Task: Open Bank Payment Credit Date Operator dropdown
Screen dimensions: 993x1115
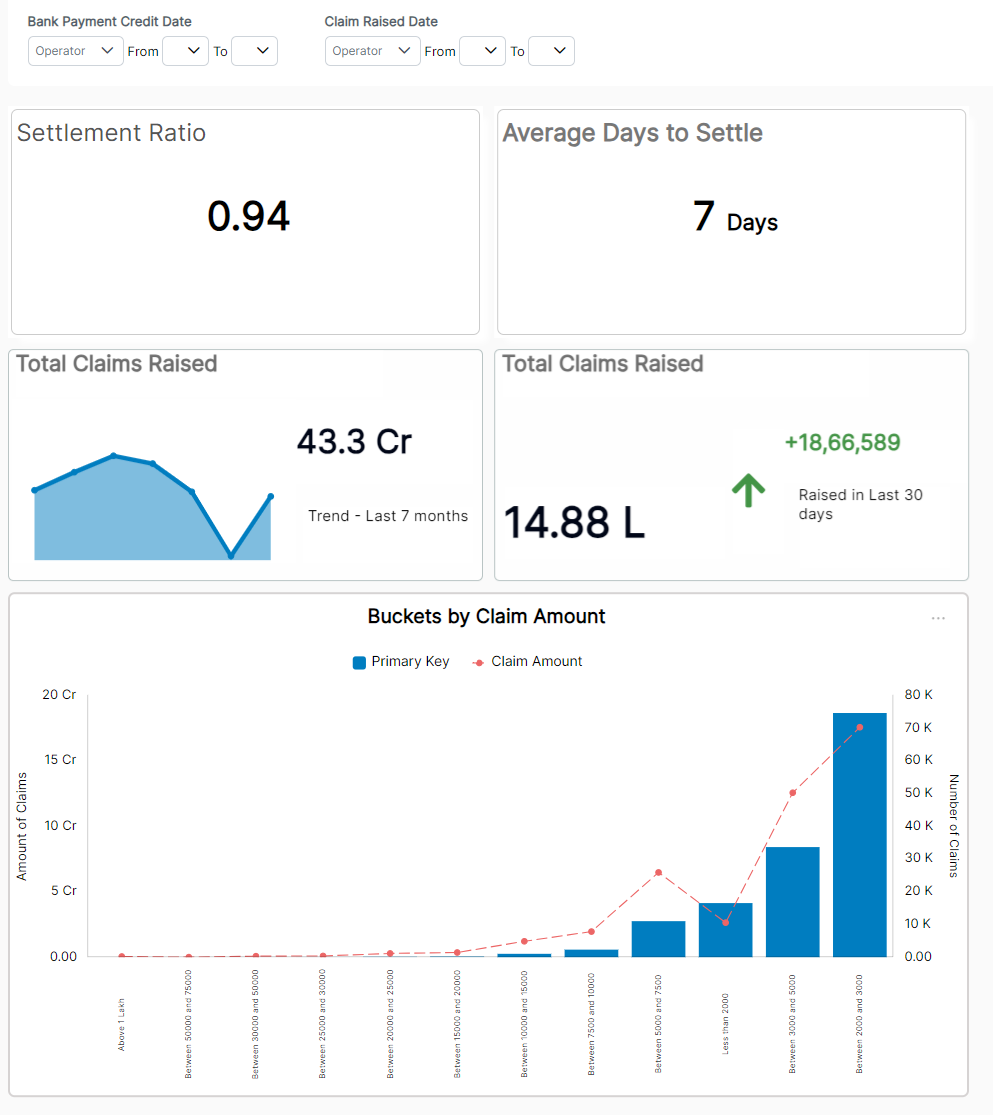Action: point(76,51)
